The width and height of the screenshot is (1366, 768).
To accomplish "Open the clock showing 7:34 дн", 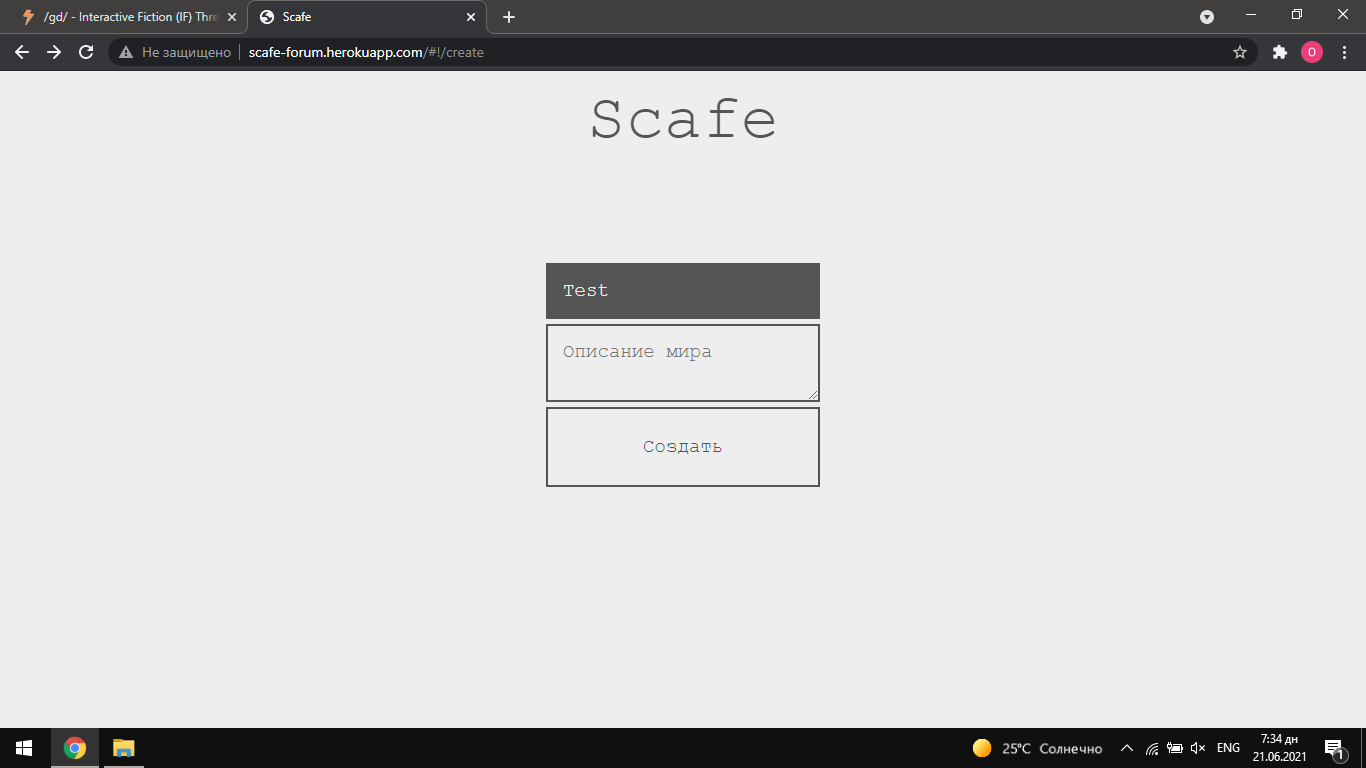I will click(x=1279, y=748).
